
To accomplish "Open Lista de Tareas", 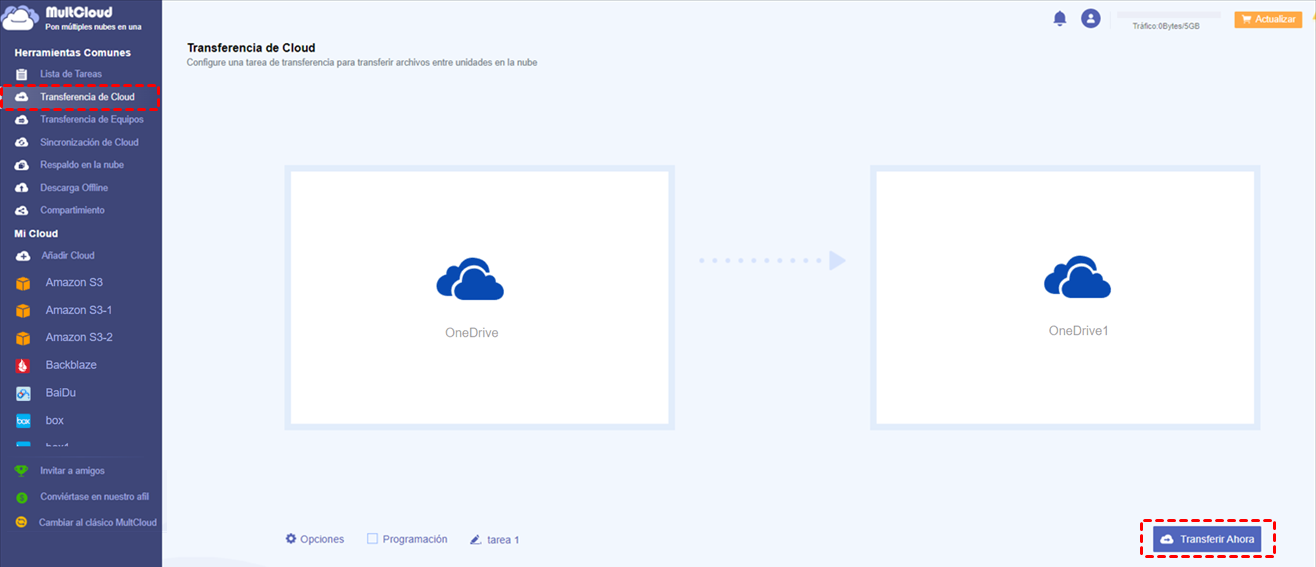I will point(71,74).
